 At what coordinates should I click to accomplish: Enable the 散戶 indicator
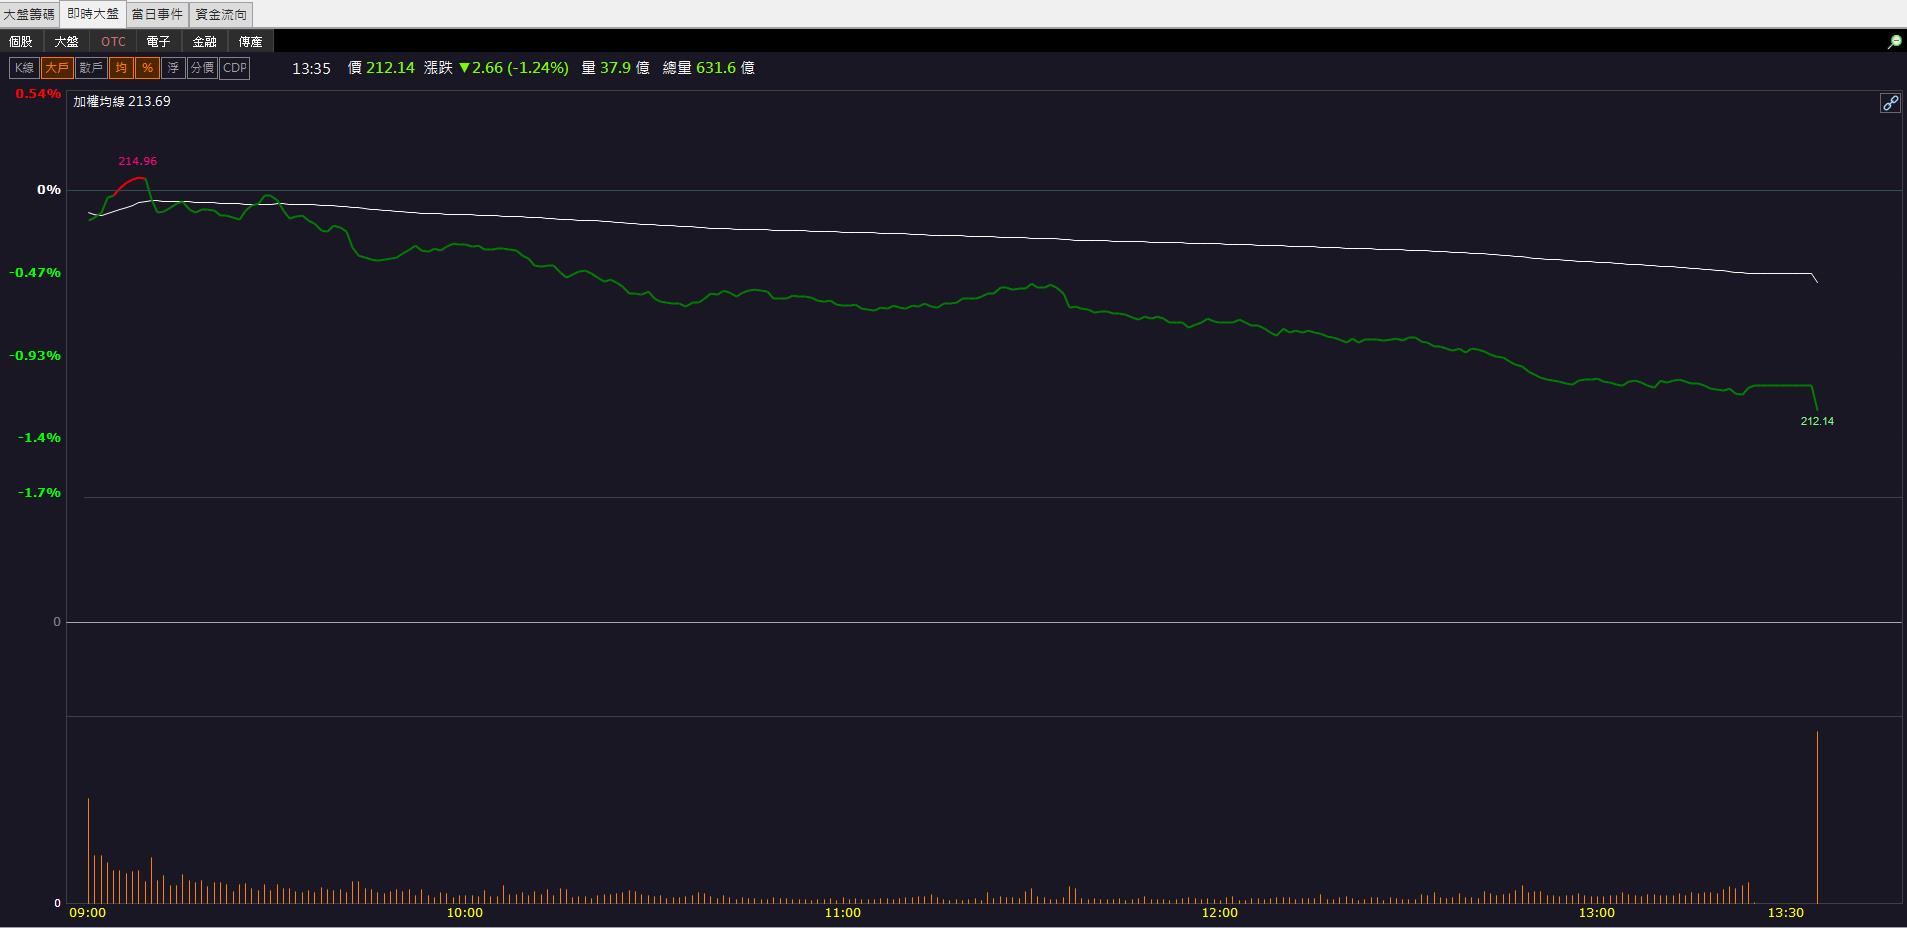click(x=91, y=68)
